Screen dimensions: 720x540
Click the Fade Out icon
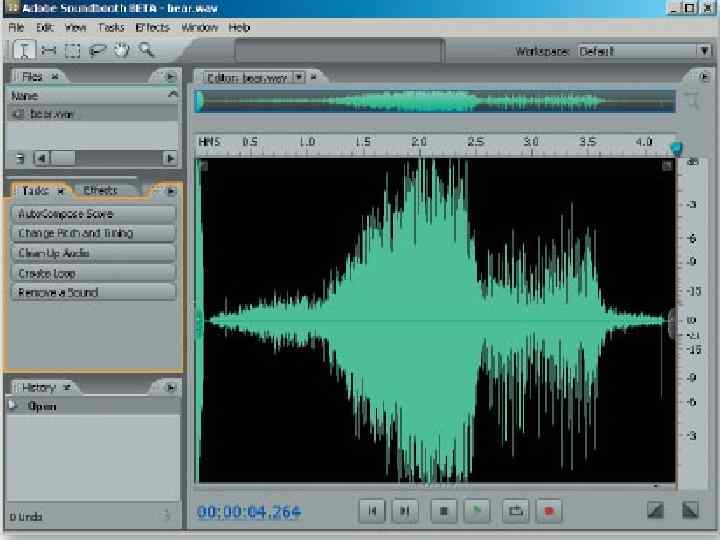coord(691,510)
